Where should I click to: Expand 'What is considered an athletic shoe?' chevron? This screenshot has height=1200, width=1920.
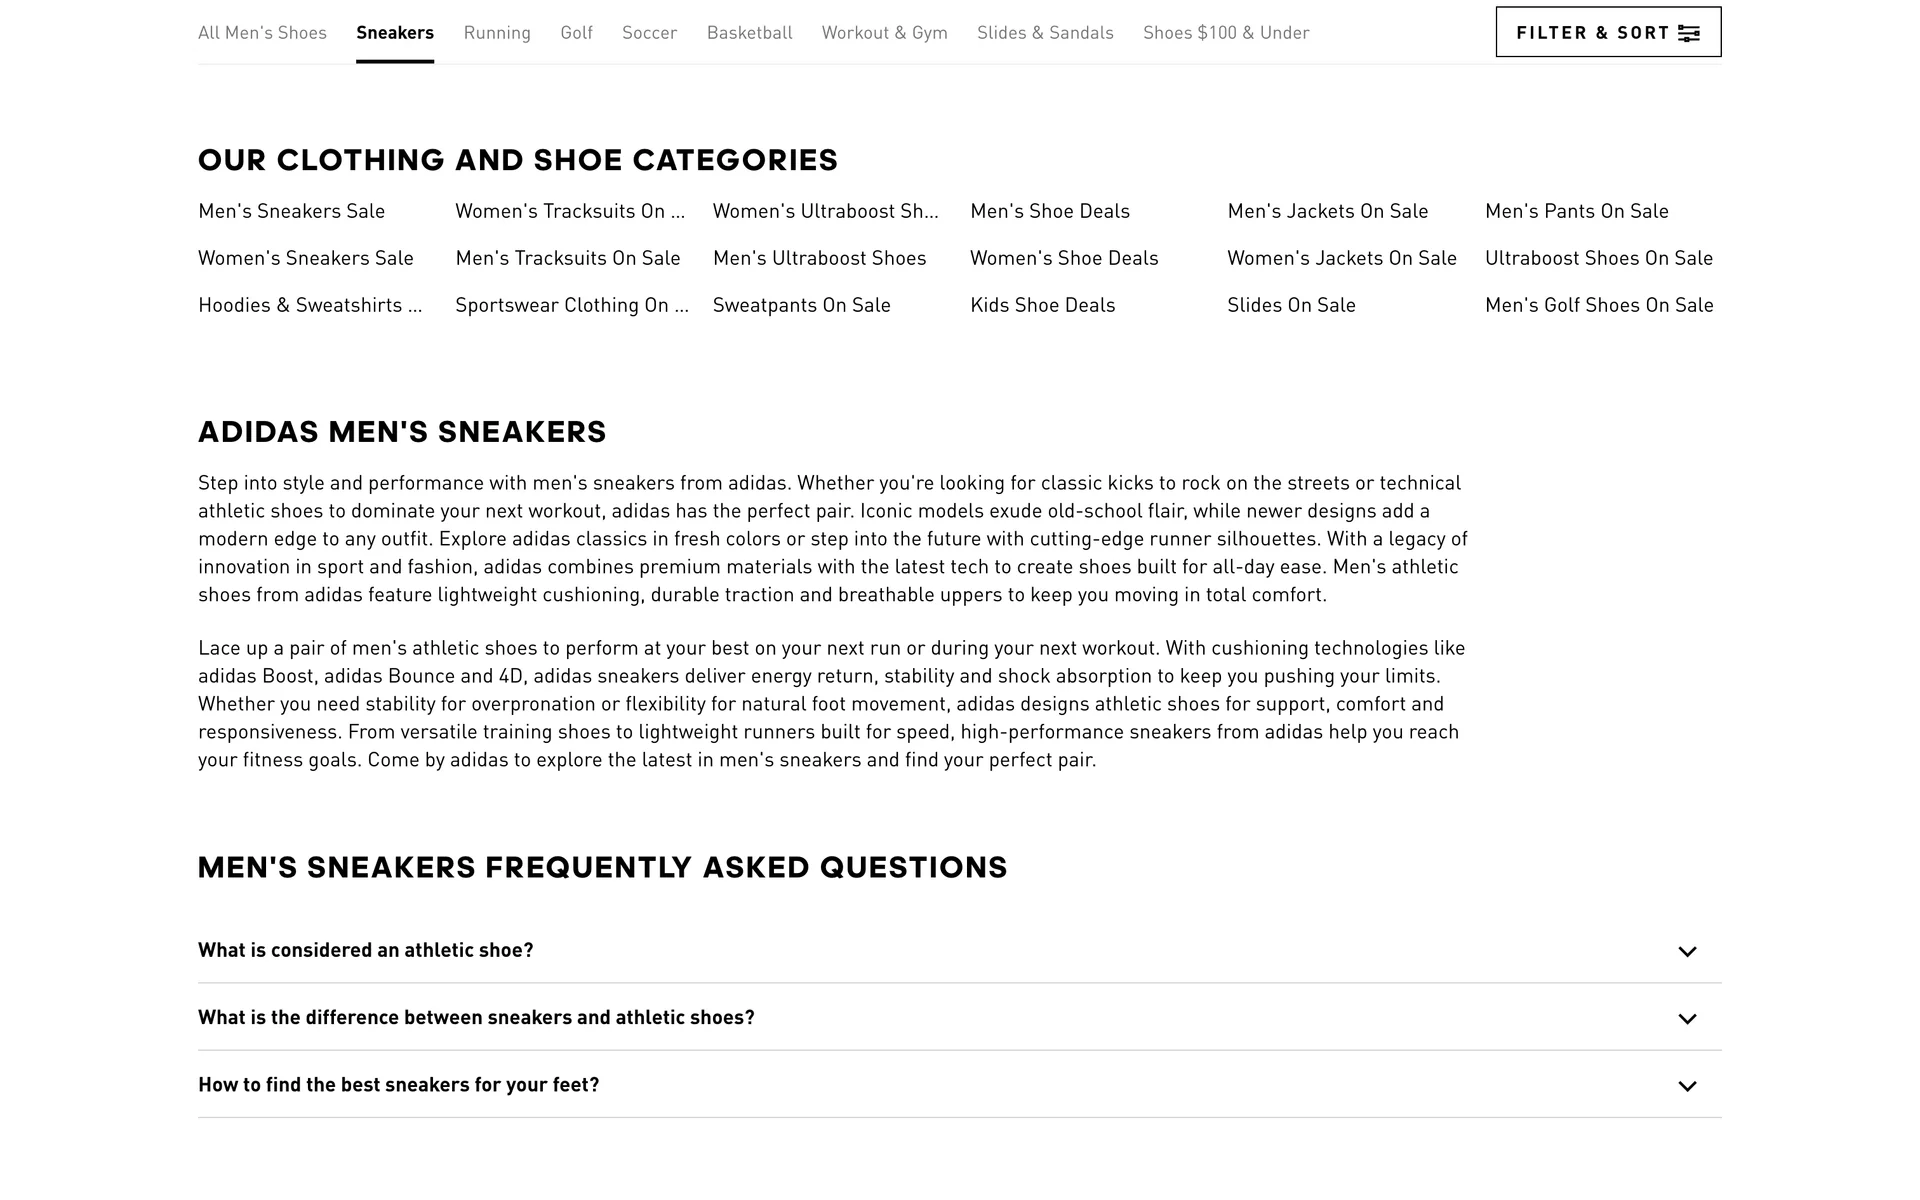pyautogui.click(x=1687, y=951)
